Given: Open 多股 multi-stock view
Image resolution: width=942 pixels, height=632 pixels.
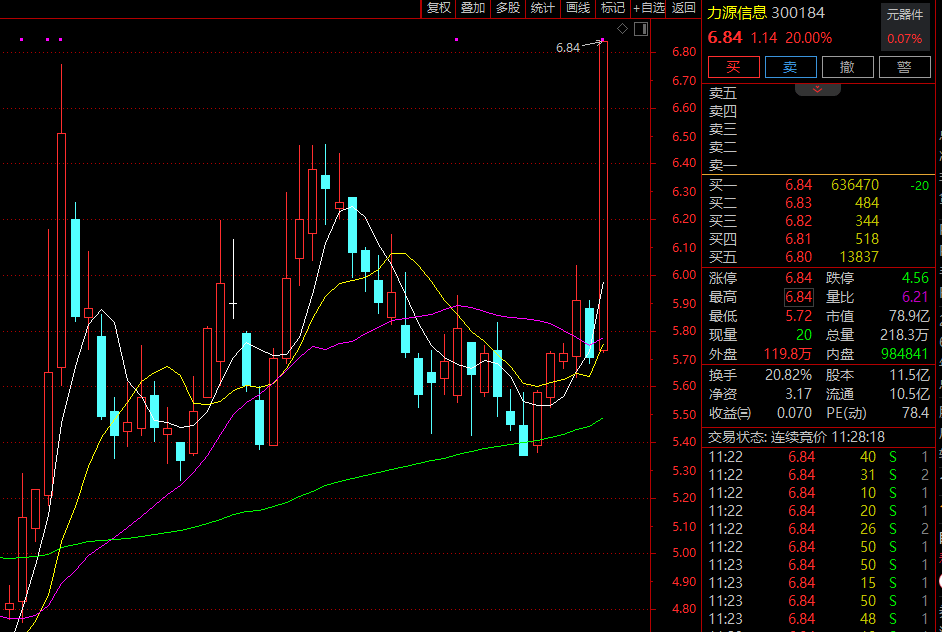Looking at the screenshot, I should (508, 8).
